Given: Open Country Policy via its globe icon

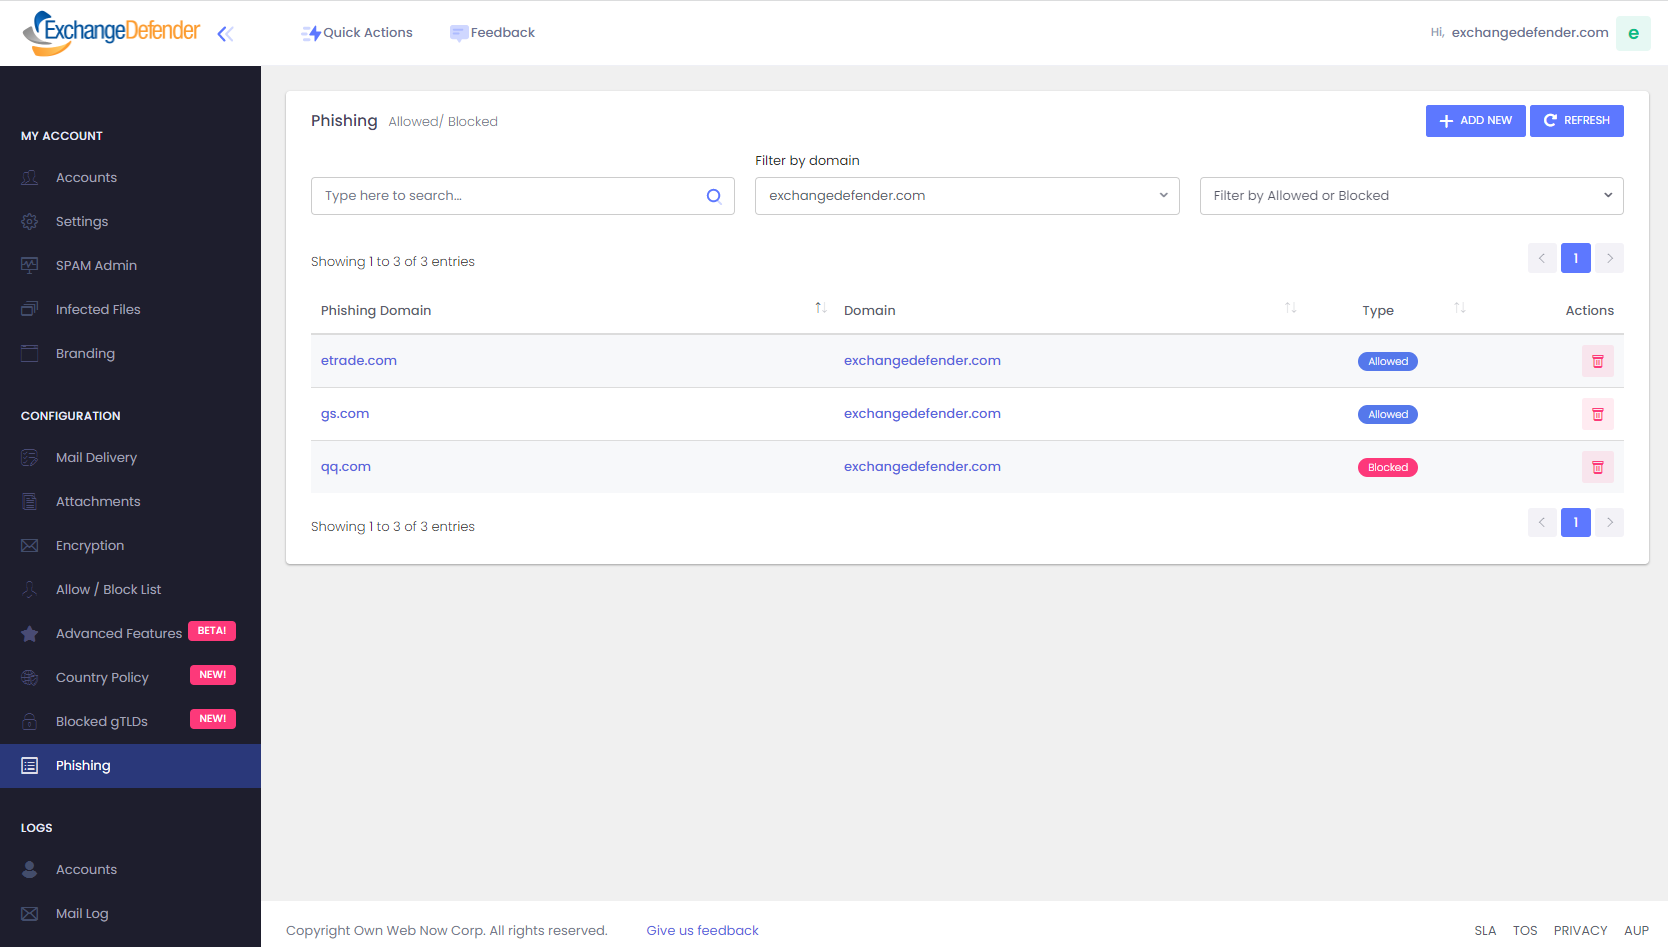Looking at the screenshot, I should point(30,677).
